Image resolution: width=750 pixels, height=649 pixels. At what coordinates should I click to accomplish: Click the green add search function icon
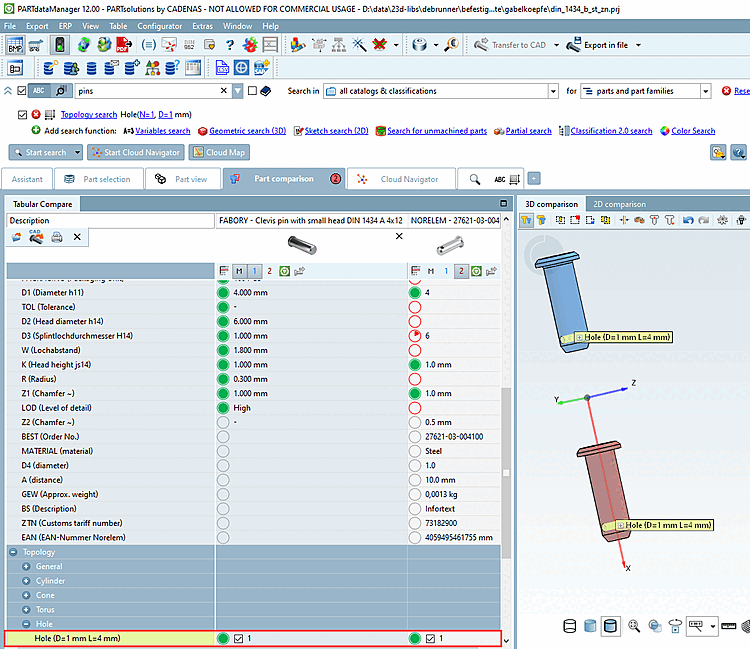click(36, 131)
